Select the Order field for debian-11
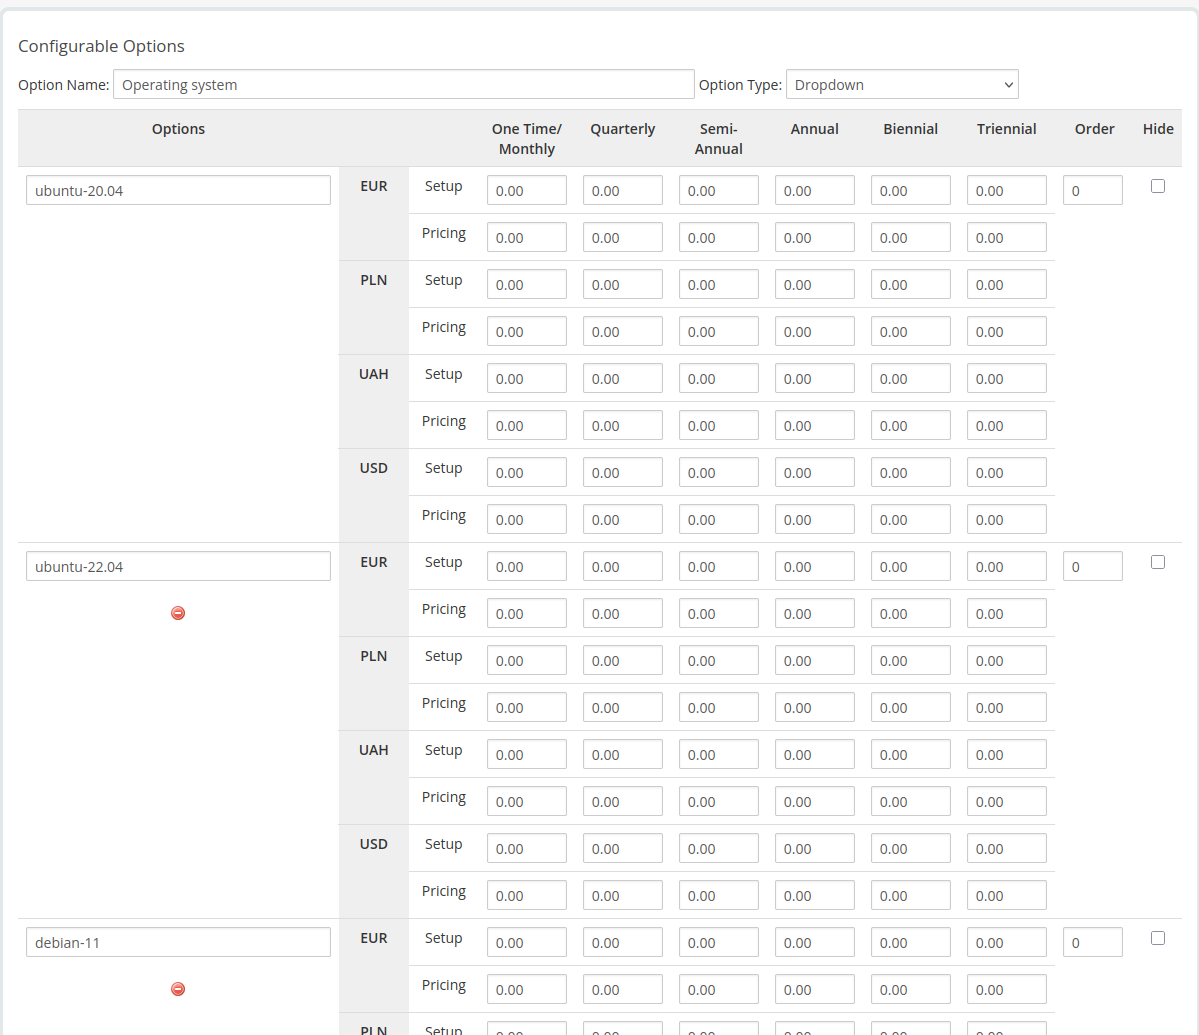Screen dimensions: 1199x1035 point(1092,943)
